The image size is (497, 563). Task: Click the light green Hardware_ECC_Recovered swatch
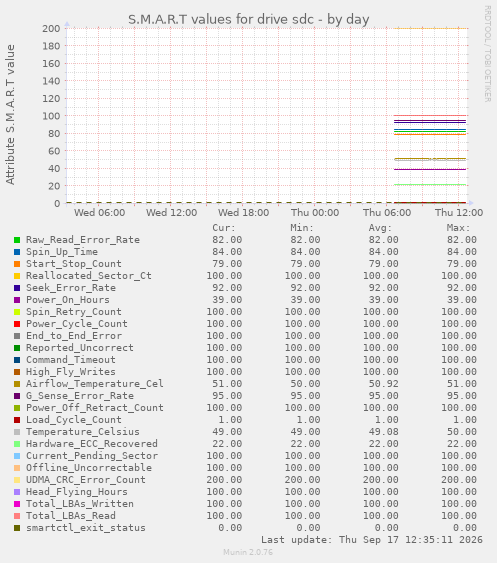tap(17, 444)
